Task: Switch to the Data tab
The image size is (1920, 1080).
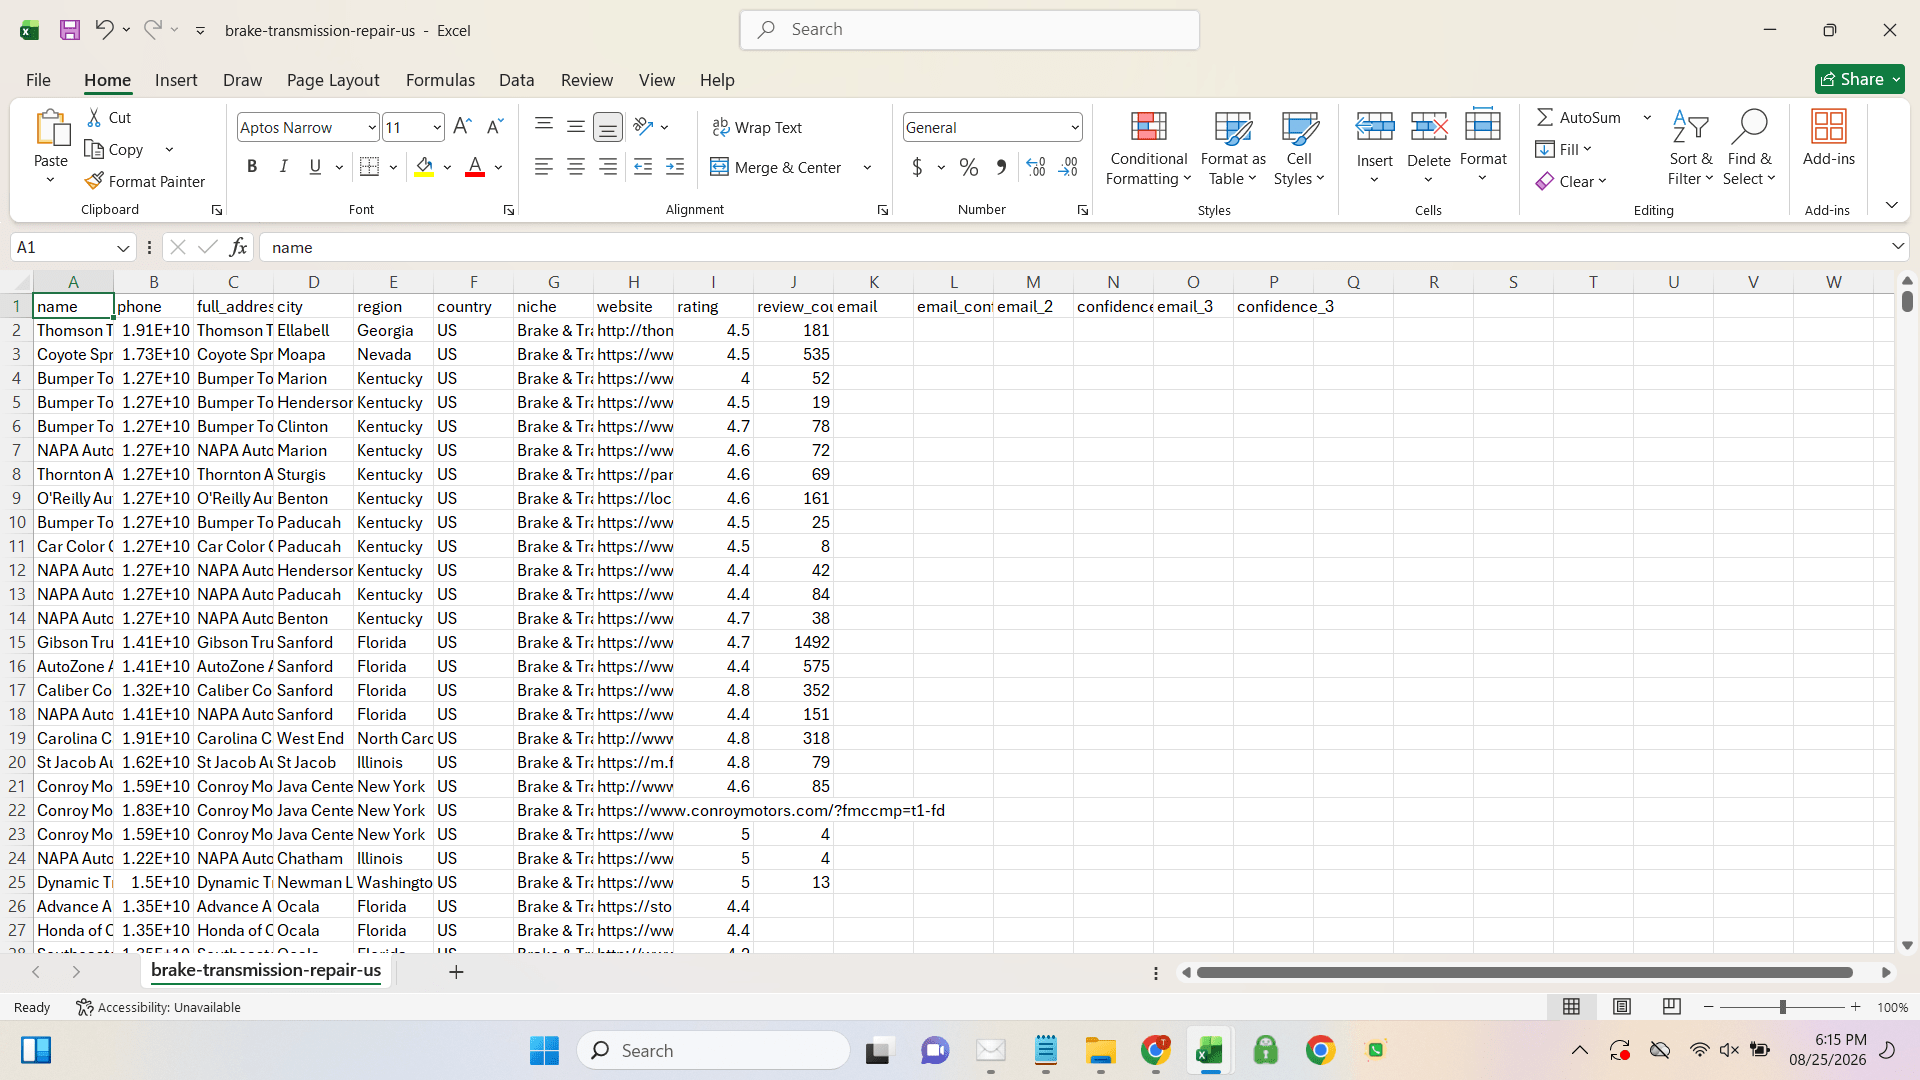Action: point(516,80)
